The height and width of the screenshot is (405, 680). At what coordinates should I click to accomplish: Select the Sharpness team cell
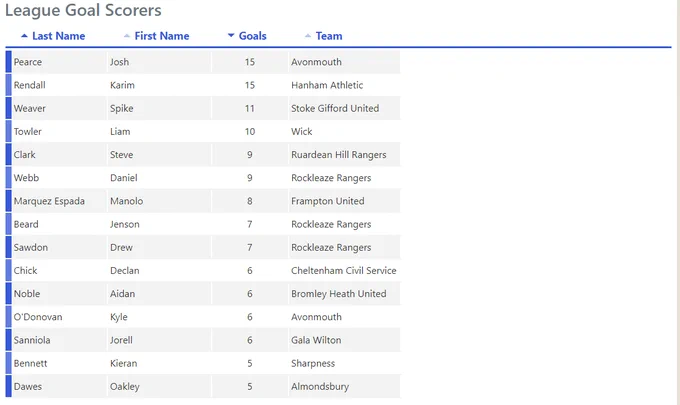click(x=344, y=363)
